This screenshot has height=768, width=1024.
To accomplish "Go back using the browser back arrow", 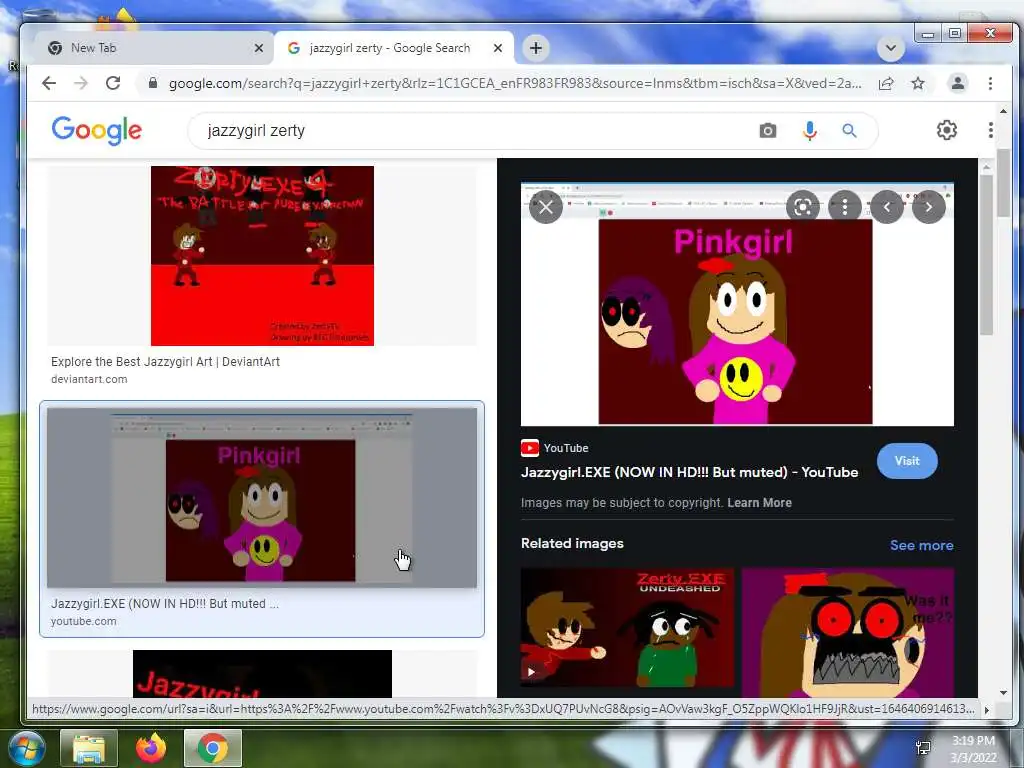I will click(x=49, y=83).
